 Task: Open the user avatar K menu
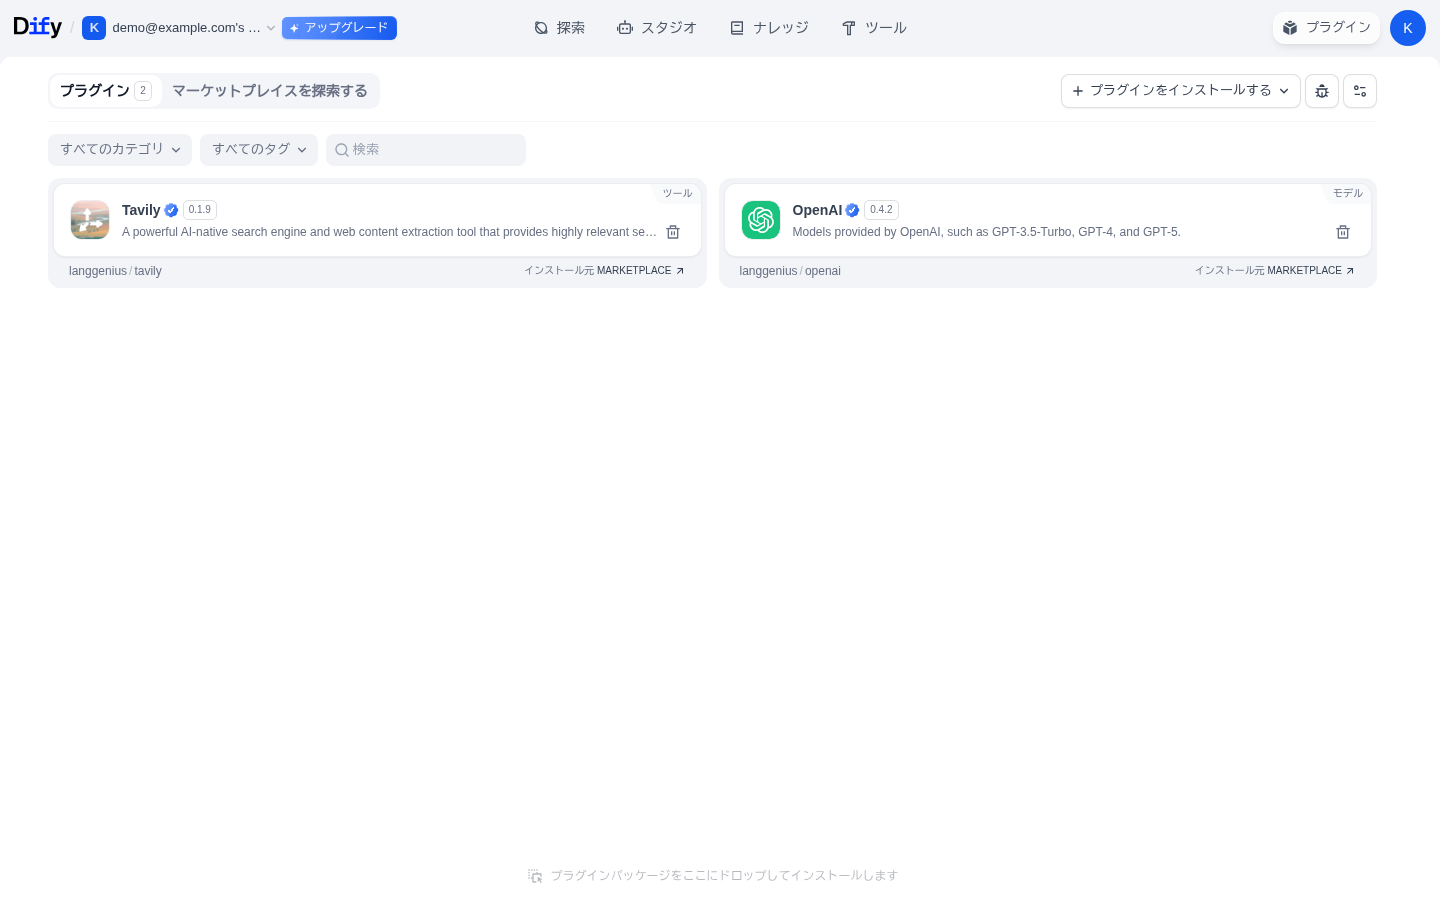click(1407, 28)
